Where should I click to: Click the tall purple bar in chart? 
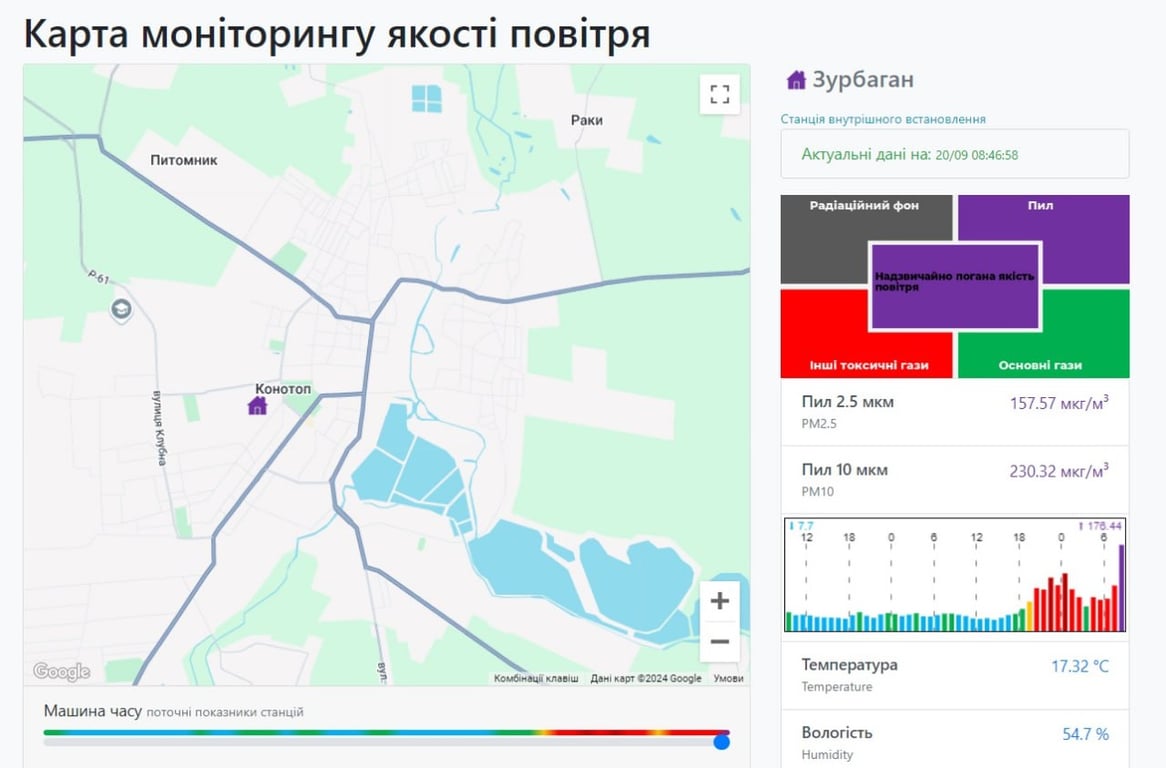(x=1121, y=590)
